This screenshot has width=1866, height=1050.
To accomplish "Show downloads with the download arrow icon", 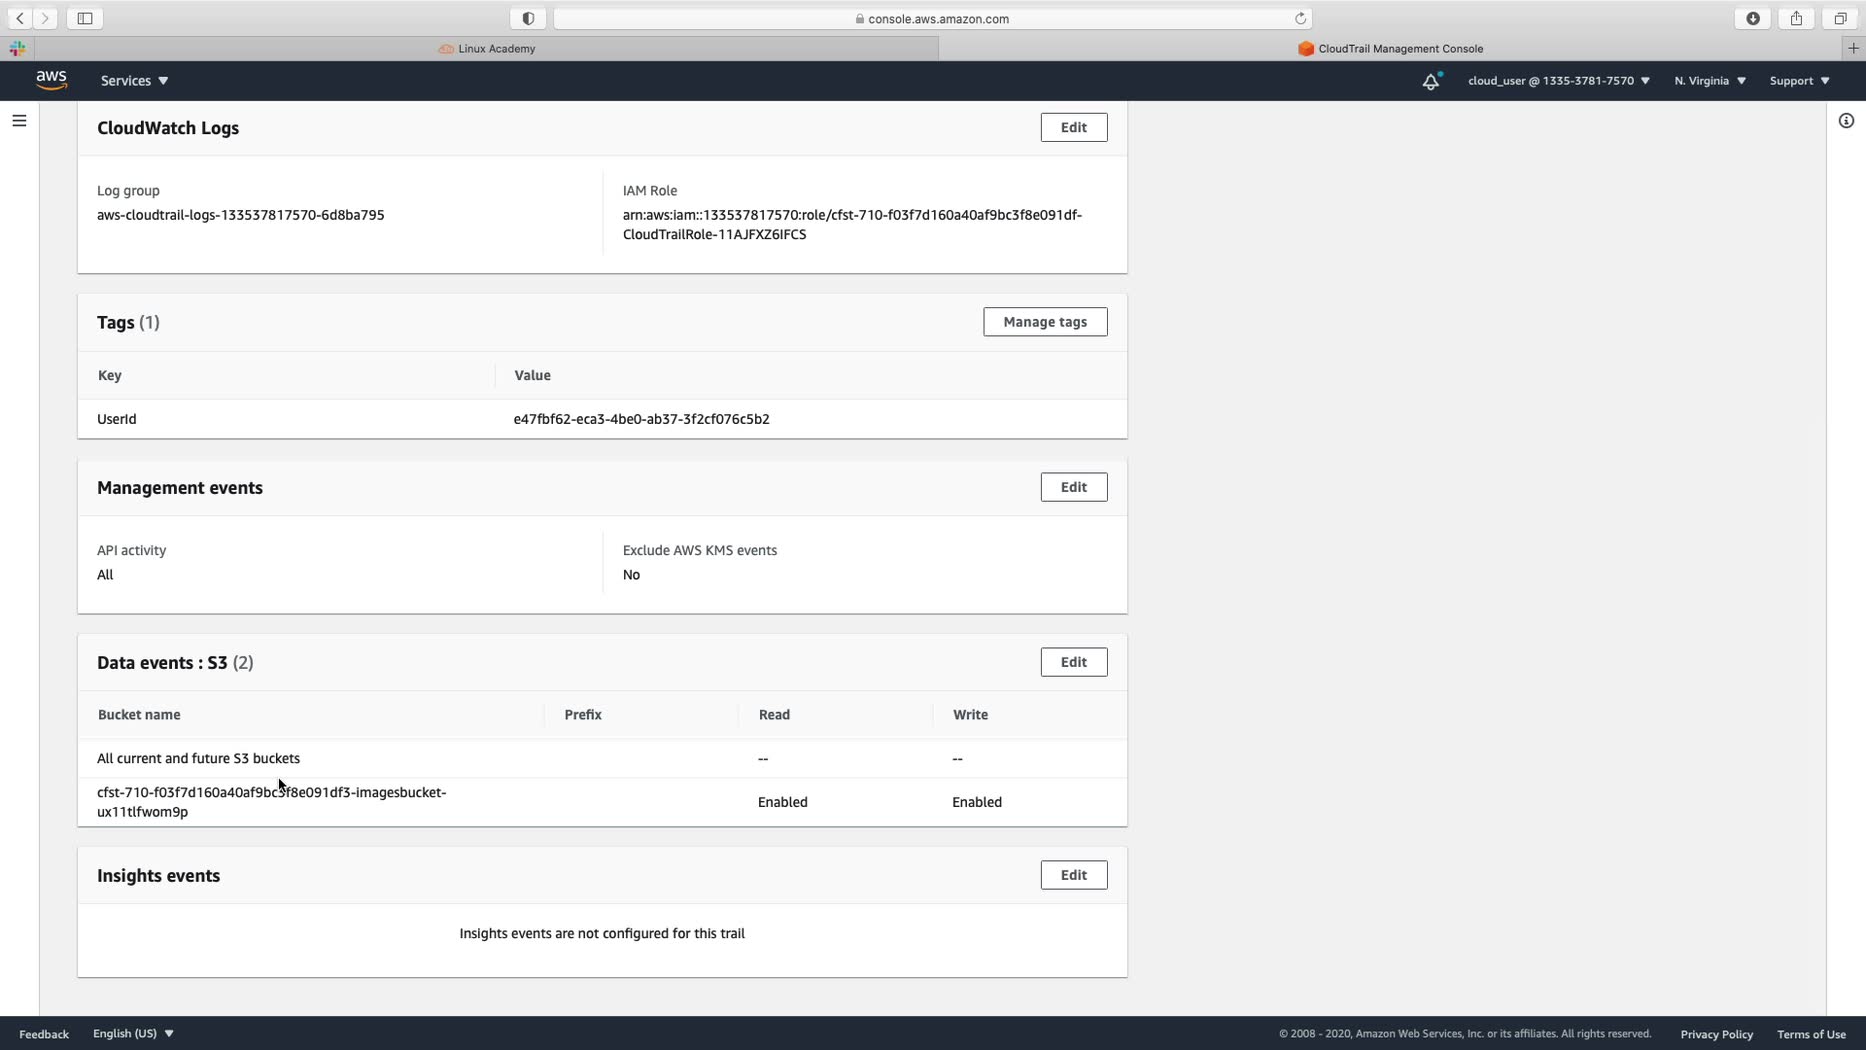I will pyautogui.click(x=1753, y=18).
